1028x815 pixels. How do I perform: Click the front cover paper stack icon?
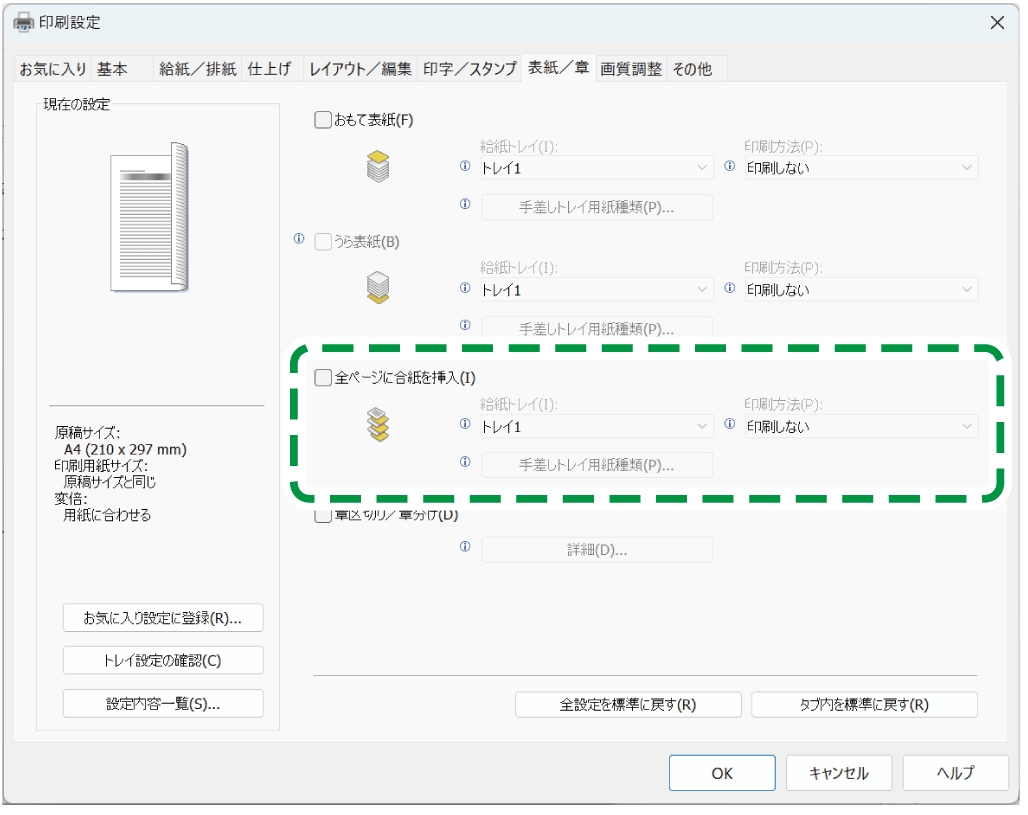pos(378,166)
